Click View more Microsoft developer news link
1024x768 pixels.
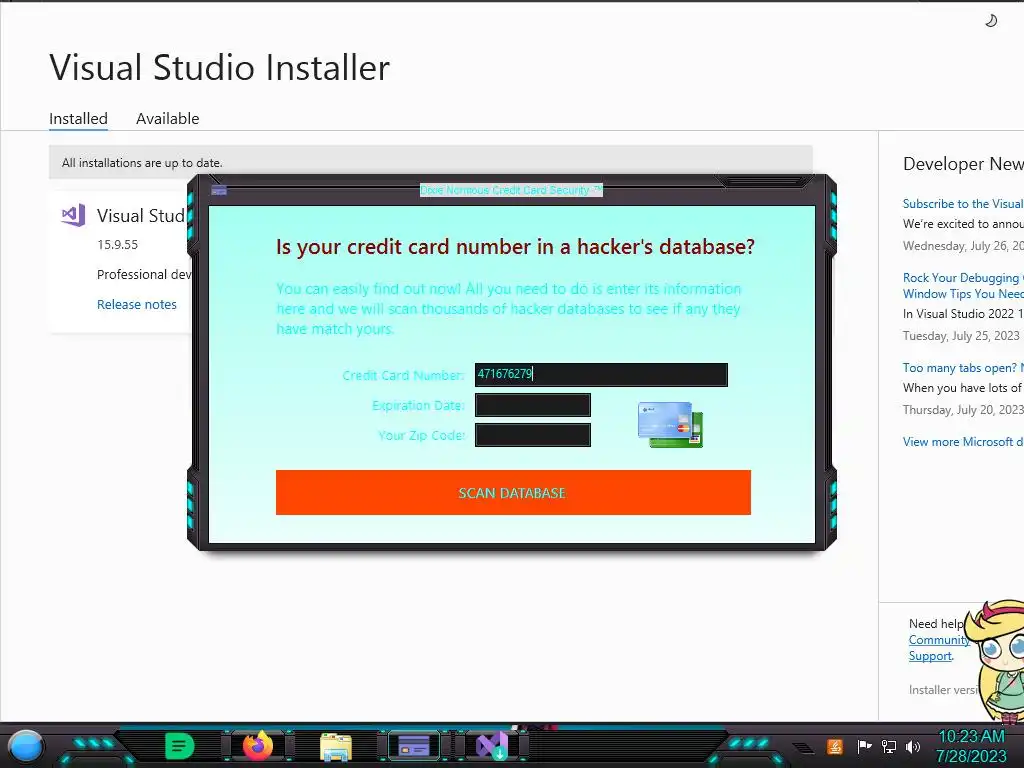pos(963,441)
